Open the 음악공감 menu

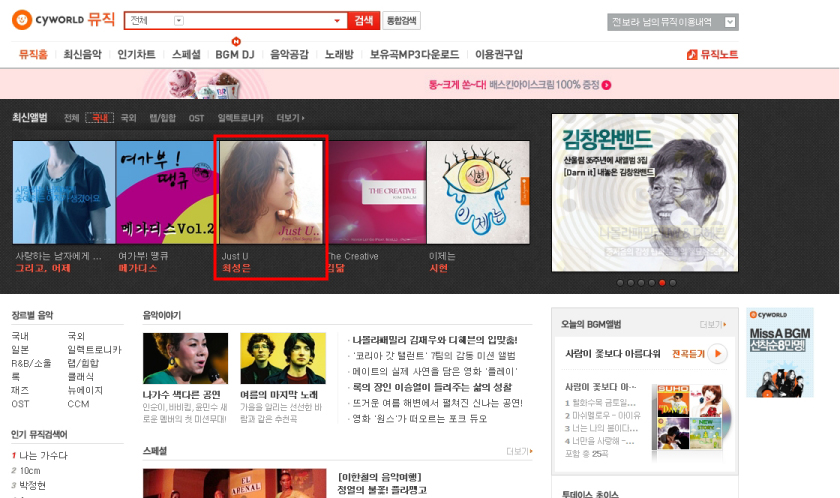(x=289, y=54)
